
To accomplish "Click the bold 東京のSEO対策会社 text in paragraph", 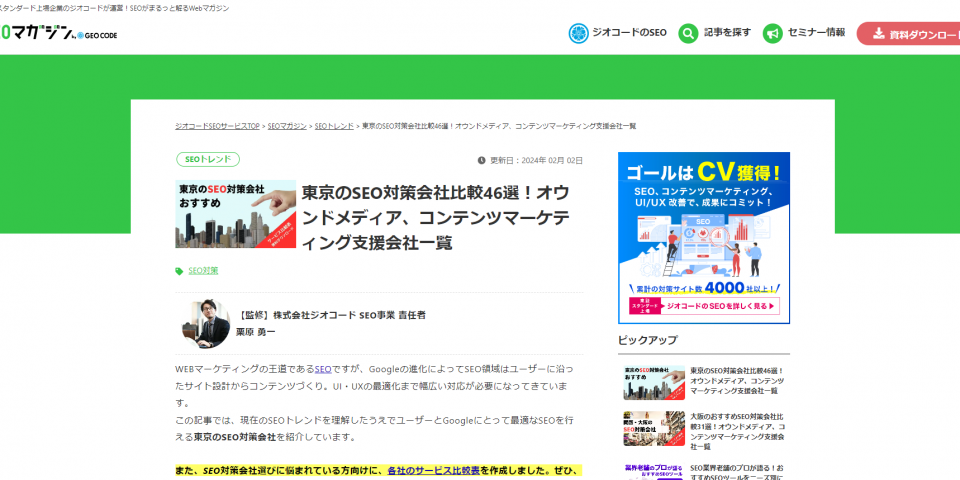I will click(x=234, y=438).
